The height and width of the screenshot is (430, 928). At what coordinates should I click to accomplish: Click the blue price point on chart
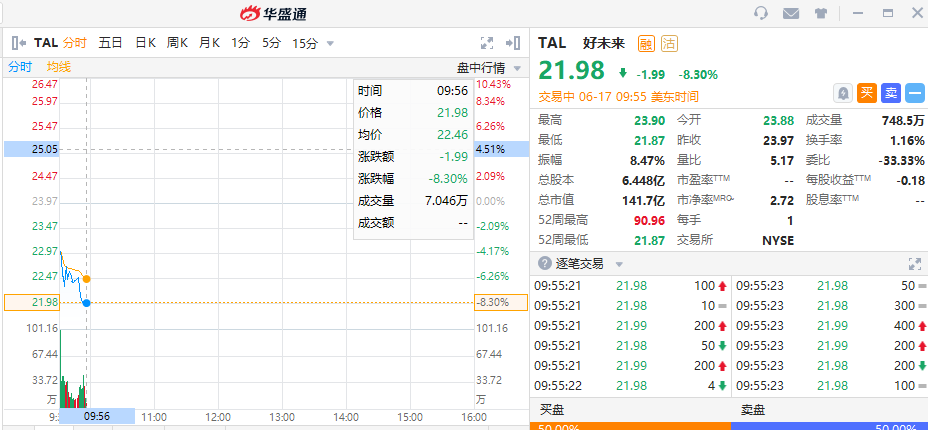pos(86,303)
